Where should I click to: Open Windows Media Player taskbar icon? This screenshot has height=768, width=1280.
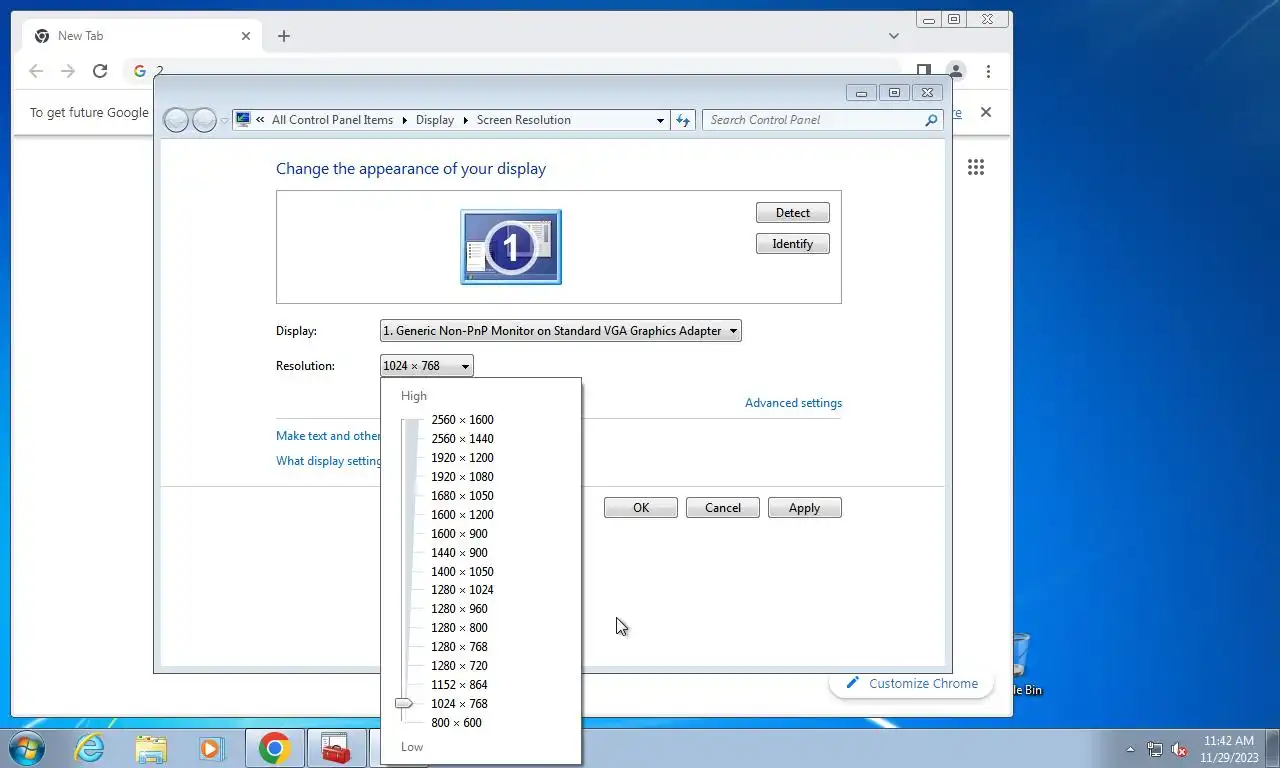coord(211,748)
